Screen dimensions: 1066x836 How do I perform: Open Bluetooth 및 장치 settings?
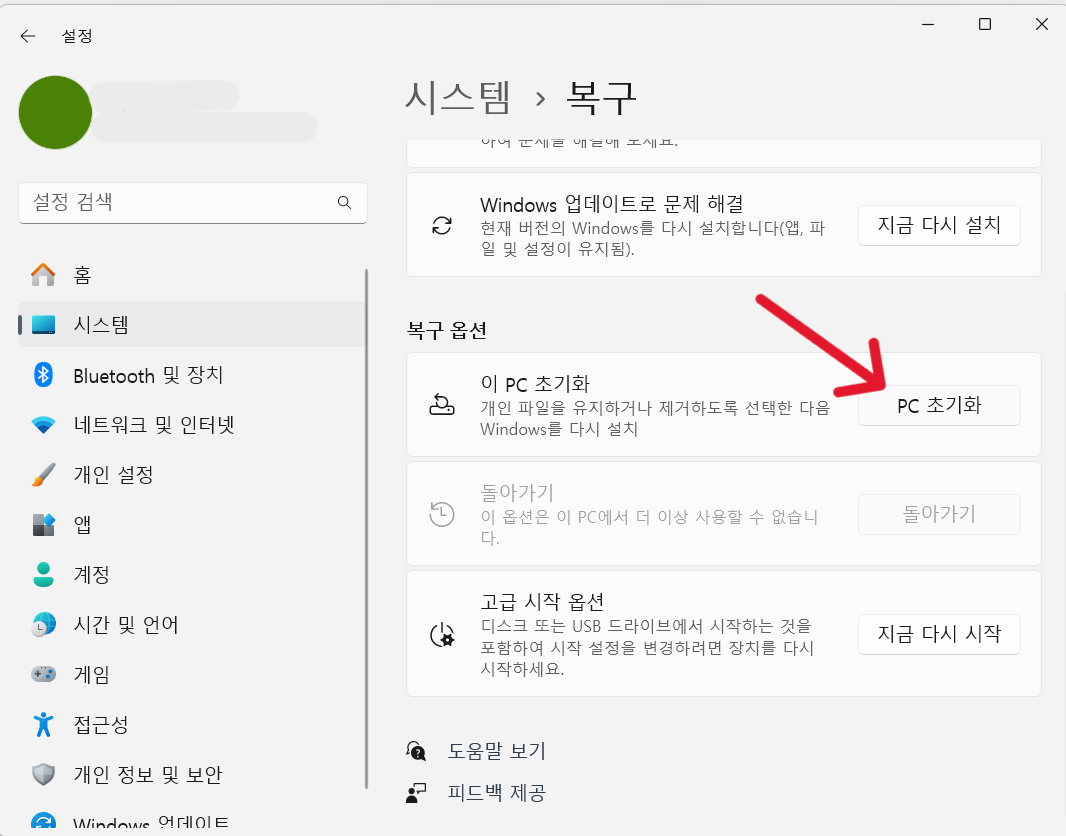click(192, 375)
